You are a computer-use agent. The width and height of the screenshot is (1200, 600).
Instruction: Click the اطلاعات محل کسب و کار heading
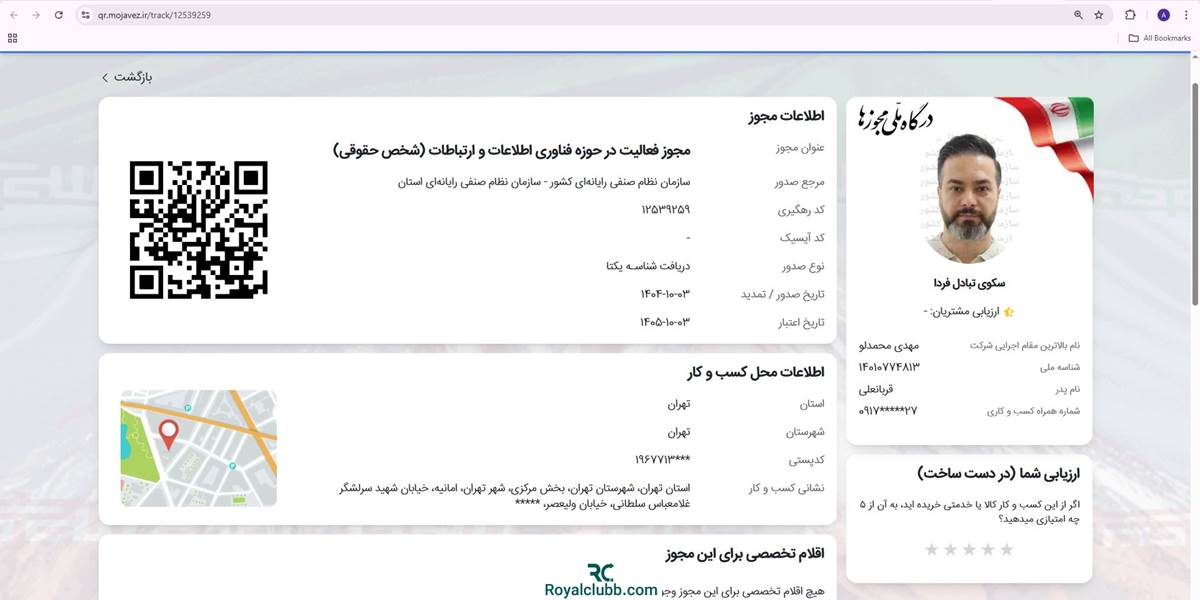756,372
